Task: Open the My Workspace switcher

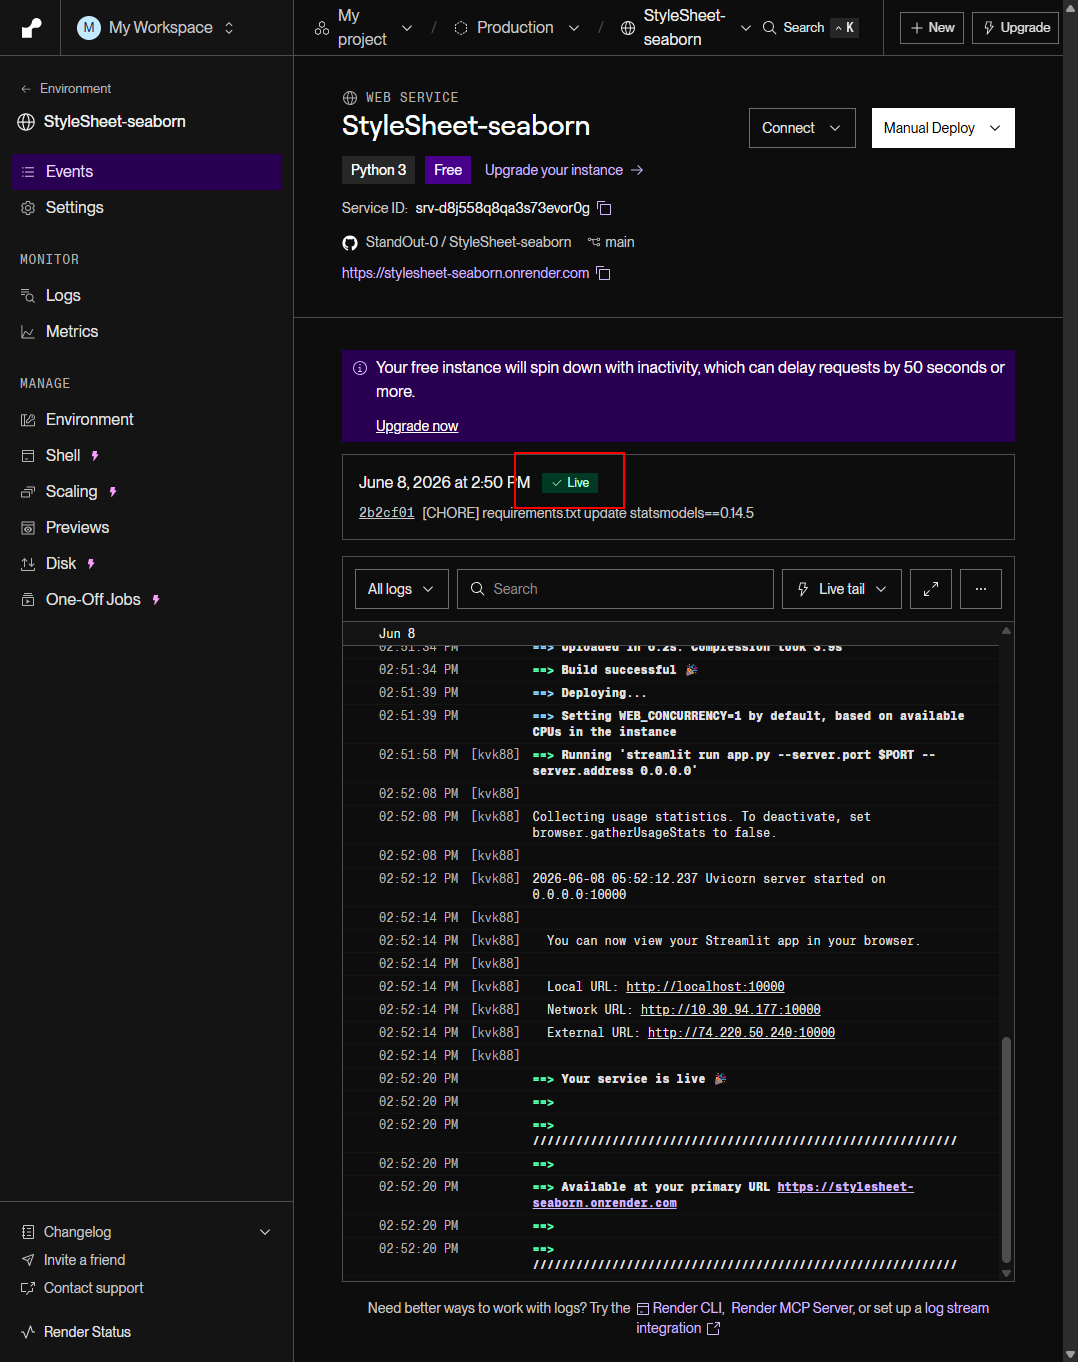Action: coord(156,28)
